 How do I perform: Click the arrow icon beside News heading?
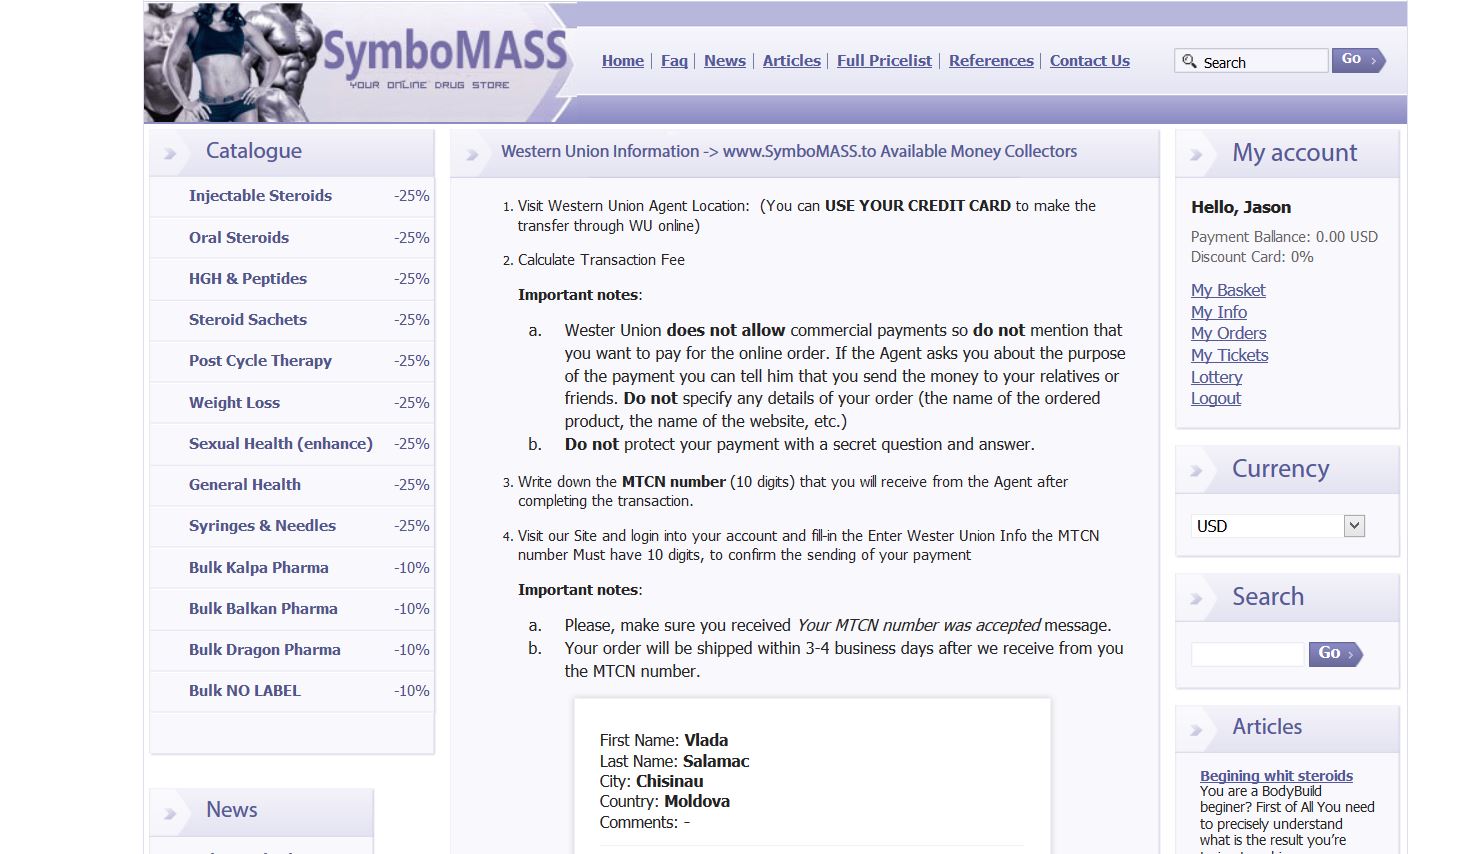[171, 812]
